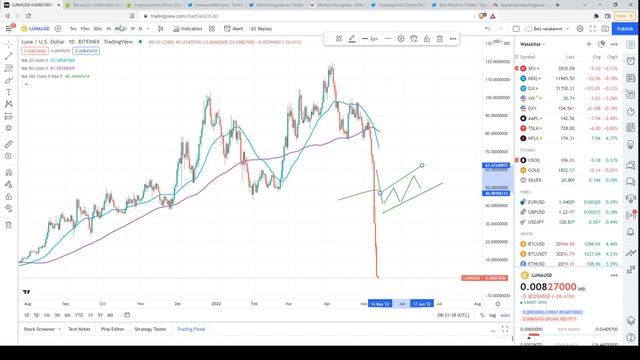Screen dimensions: 640x360
Task: Toggle the magnet mode tool
Action: [9, 172]
